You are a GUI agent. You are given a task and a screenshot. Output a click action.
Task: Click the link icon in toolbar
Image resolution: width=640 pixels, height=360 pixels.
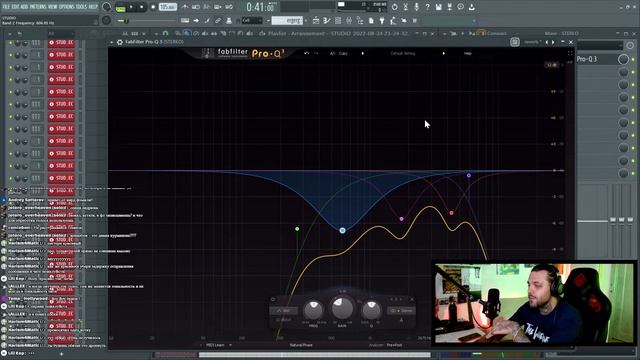[x=218, y=20]
